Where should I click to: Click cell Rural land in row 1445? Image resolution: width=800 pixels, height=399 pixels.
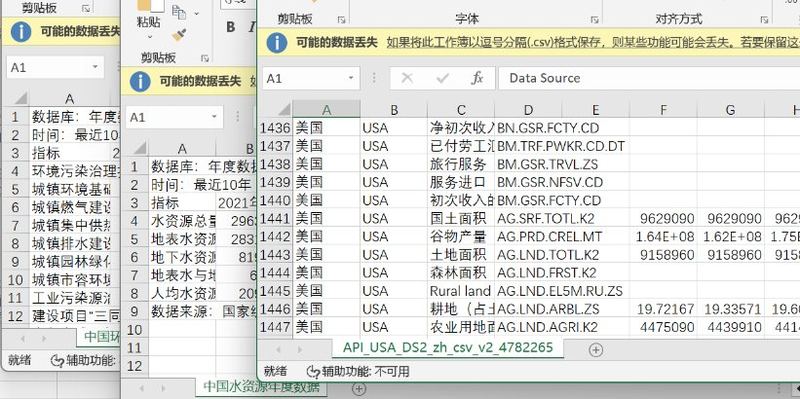tap(461, 291)
